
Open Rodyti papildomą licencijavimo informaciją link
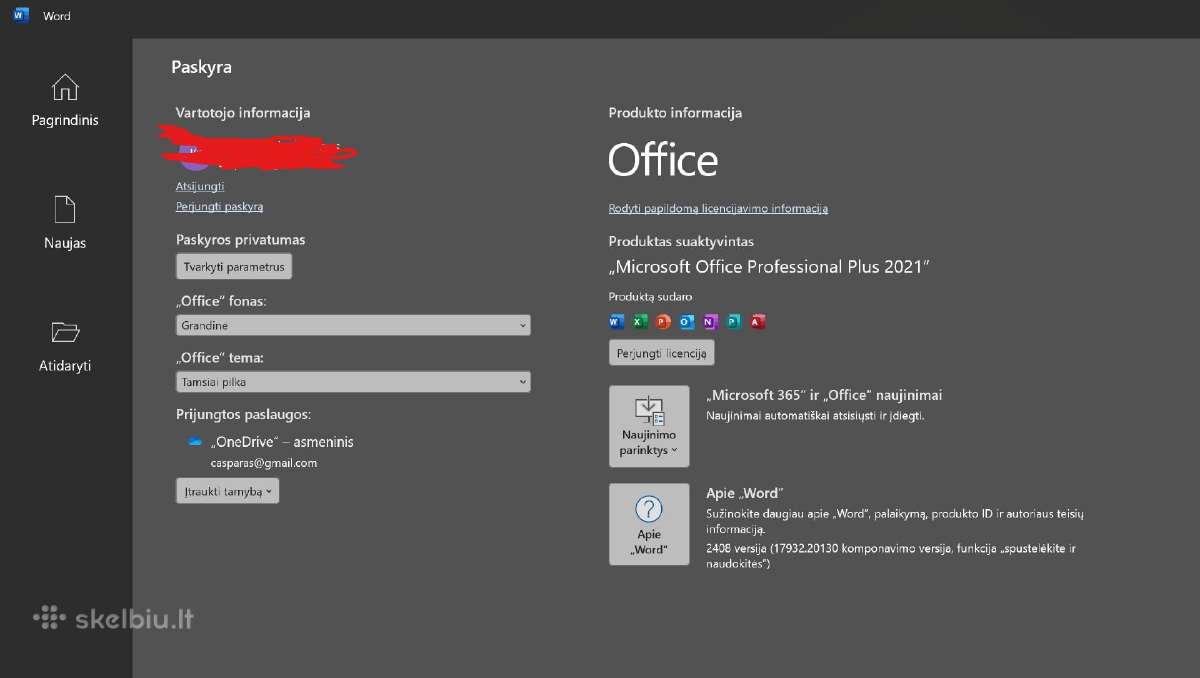click(x=718, y=208)
